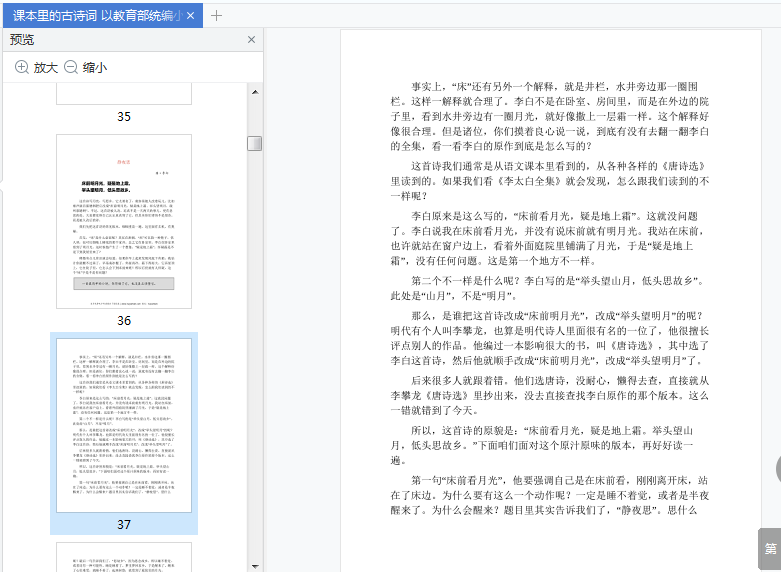Screen dimensions: 781x572
Task: Click the preview panel scrollbar thumb
Action: coord(255,143)
